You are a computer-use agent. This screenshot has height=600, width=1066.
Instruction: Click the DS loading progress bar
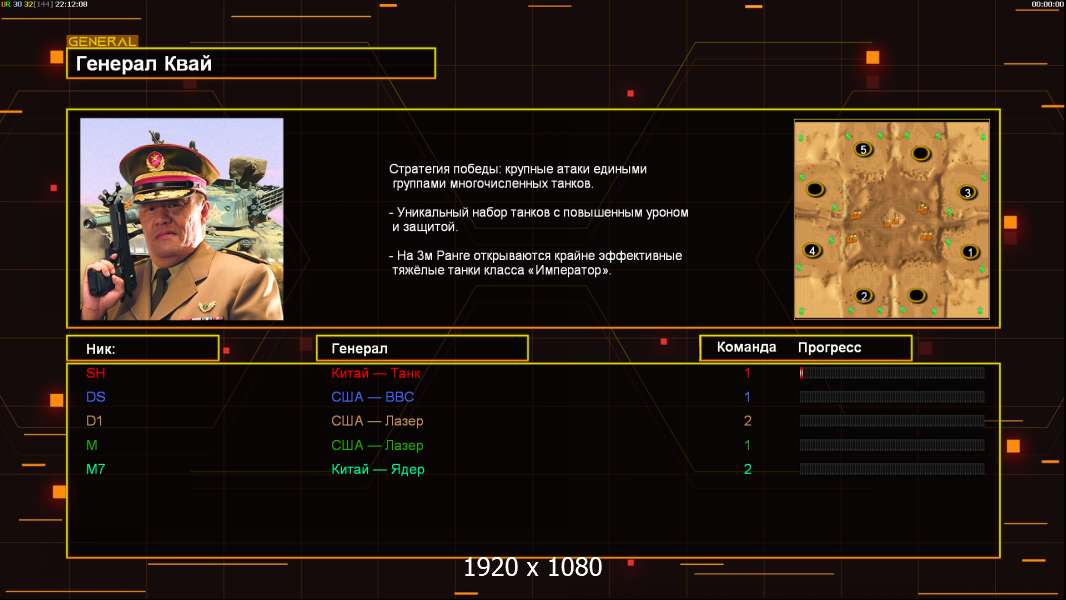click(x=892, y=397)
